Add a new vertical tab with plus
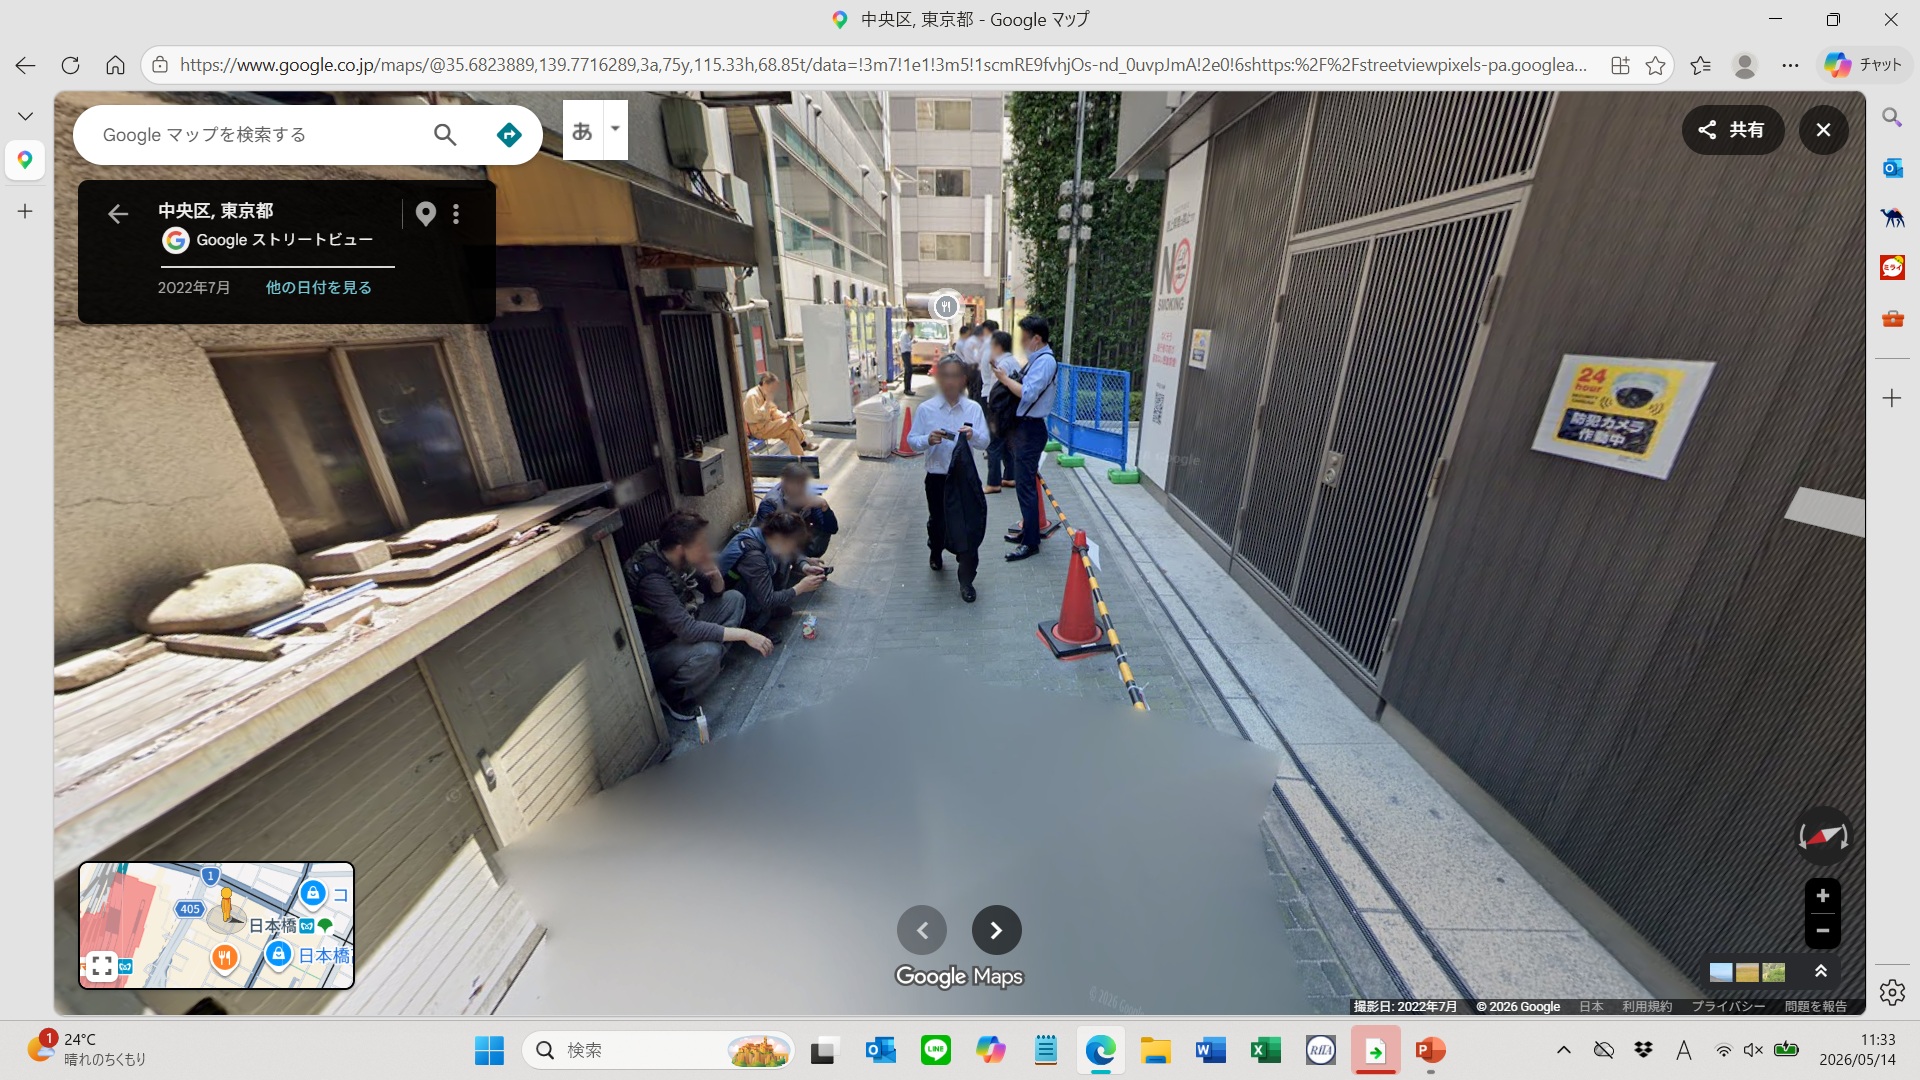Screen dimensions: 1920x1080 click(x=25, y=211)
